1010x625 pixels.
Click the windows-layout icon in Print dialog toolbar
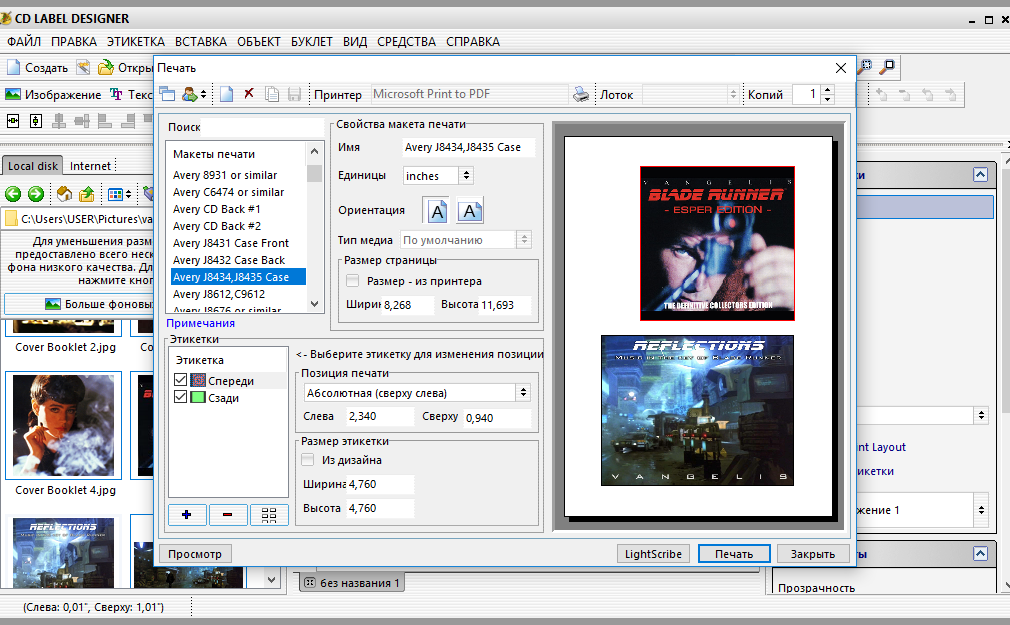click(167, 94)
